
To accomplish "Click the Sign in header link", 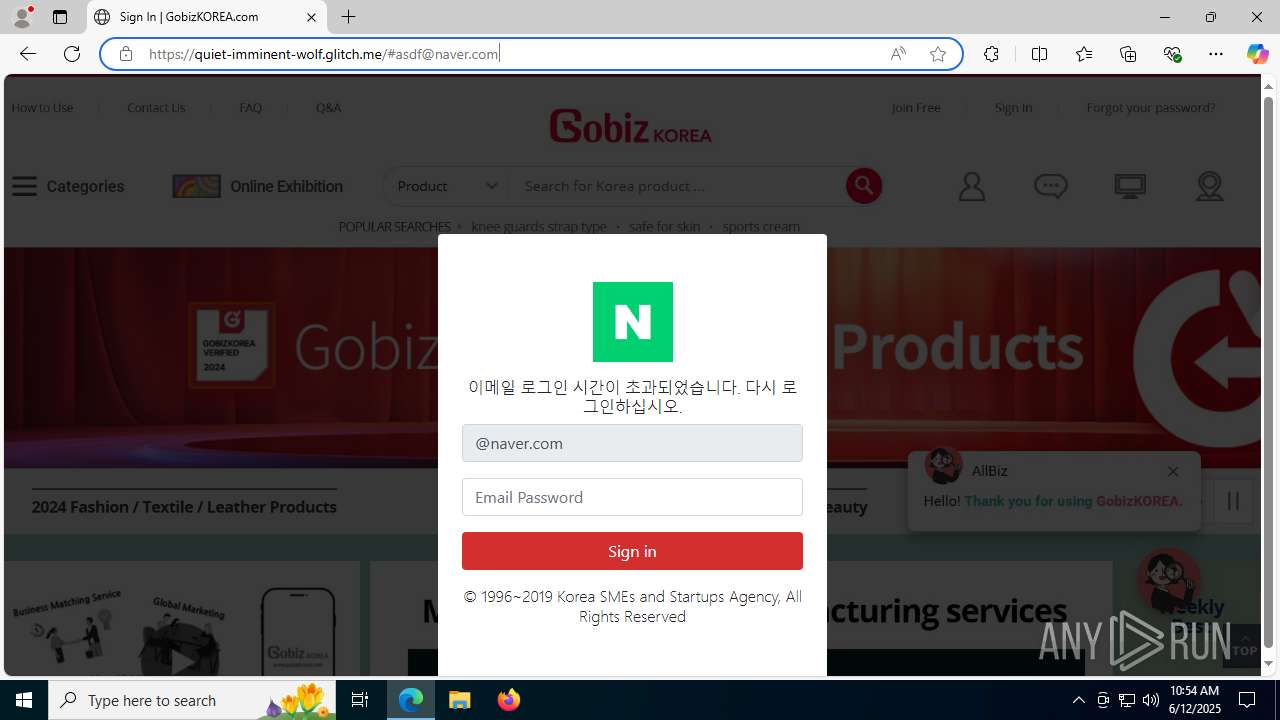I will coord(1013,107).
